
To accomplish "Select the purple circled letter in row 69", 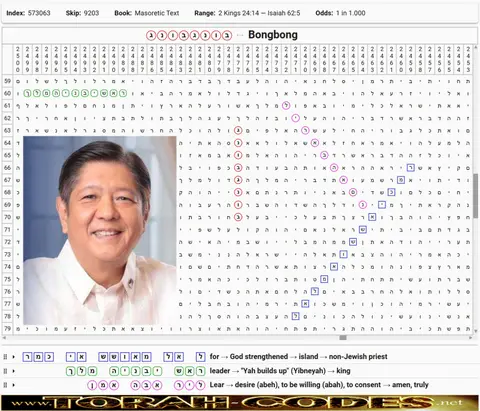I will [x=363, y=205].
